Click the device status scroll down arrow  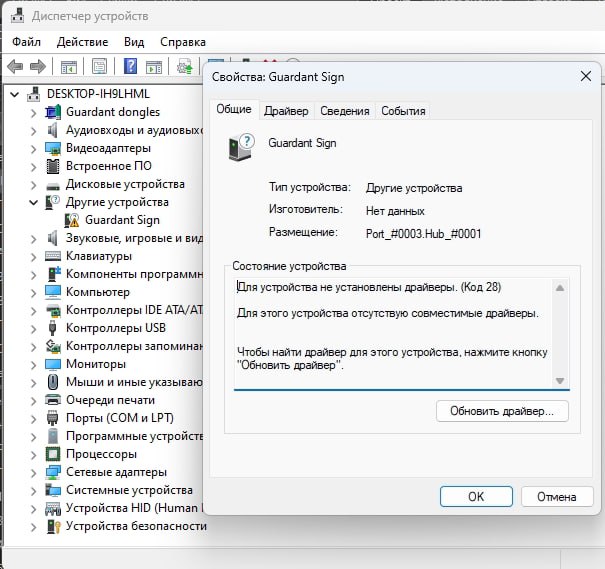click(560, 381)
